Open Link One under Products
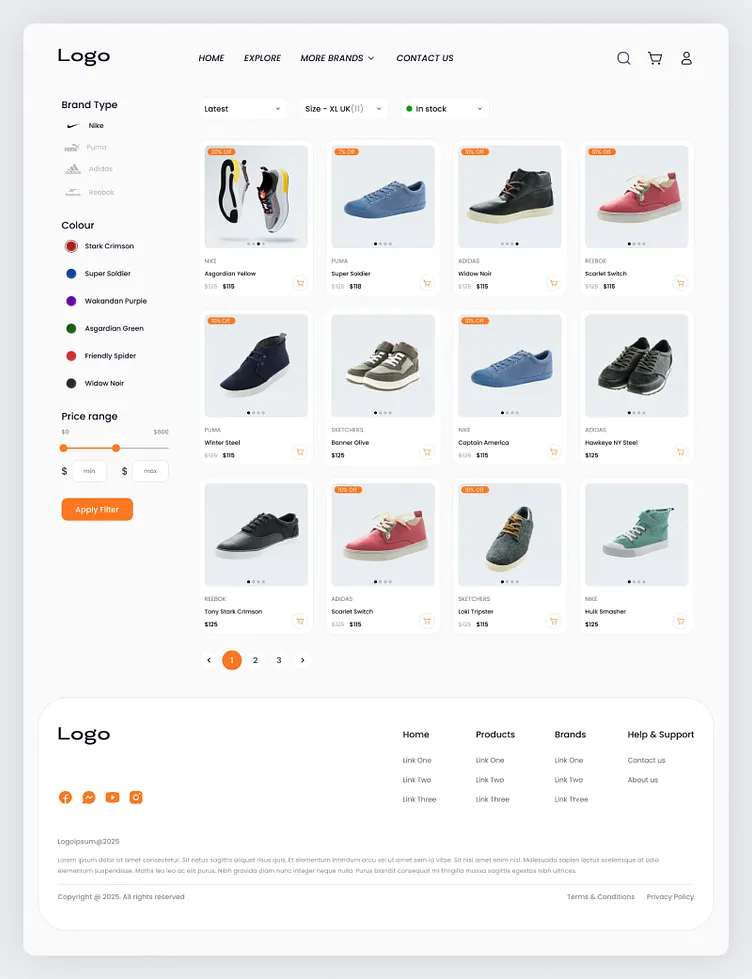 click(x=490, y=760)
